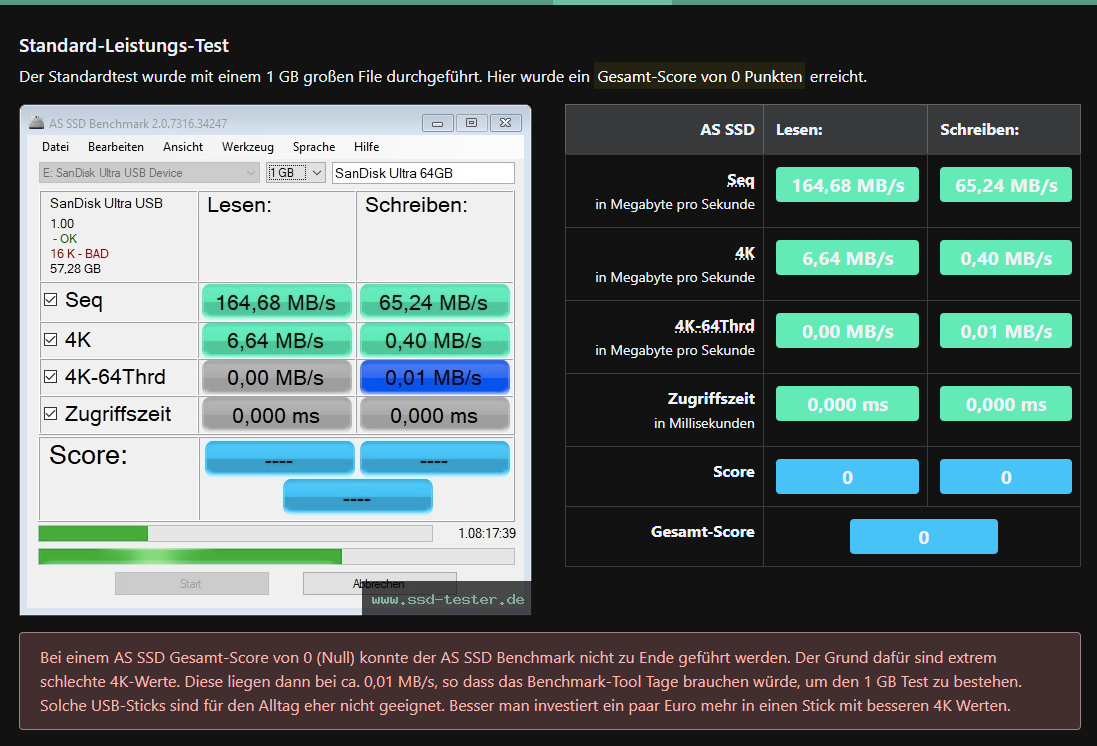Click the Seq read result 164,68 MB/s in benchmark window
Image resolution: width=1097 pixels, height=746 pixels.
(x=276, y=302)
